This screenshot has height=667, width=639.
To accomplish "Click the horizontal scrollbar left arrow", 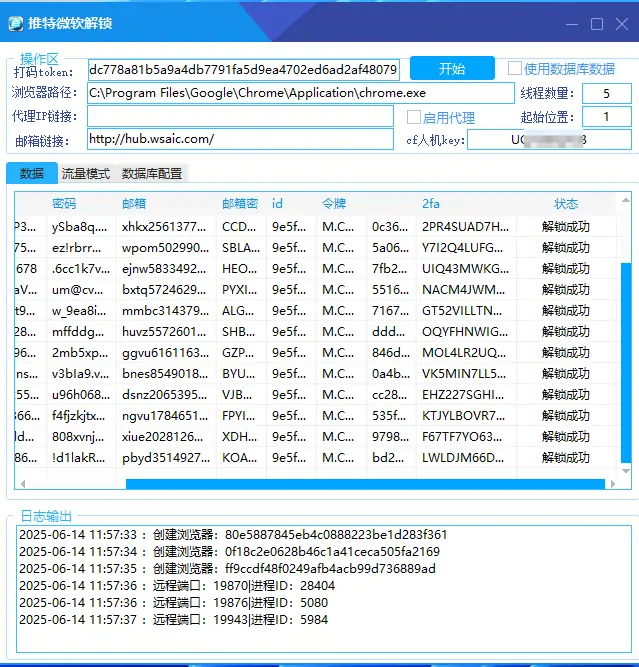I will (x=23, y=484).
